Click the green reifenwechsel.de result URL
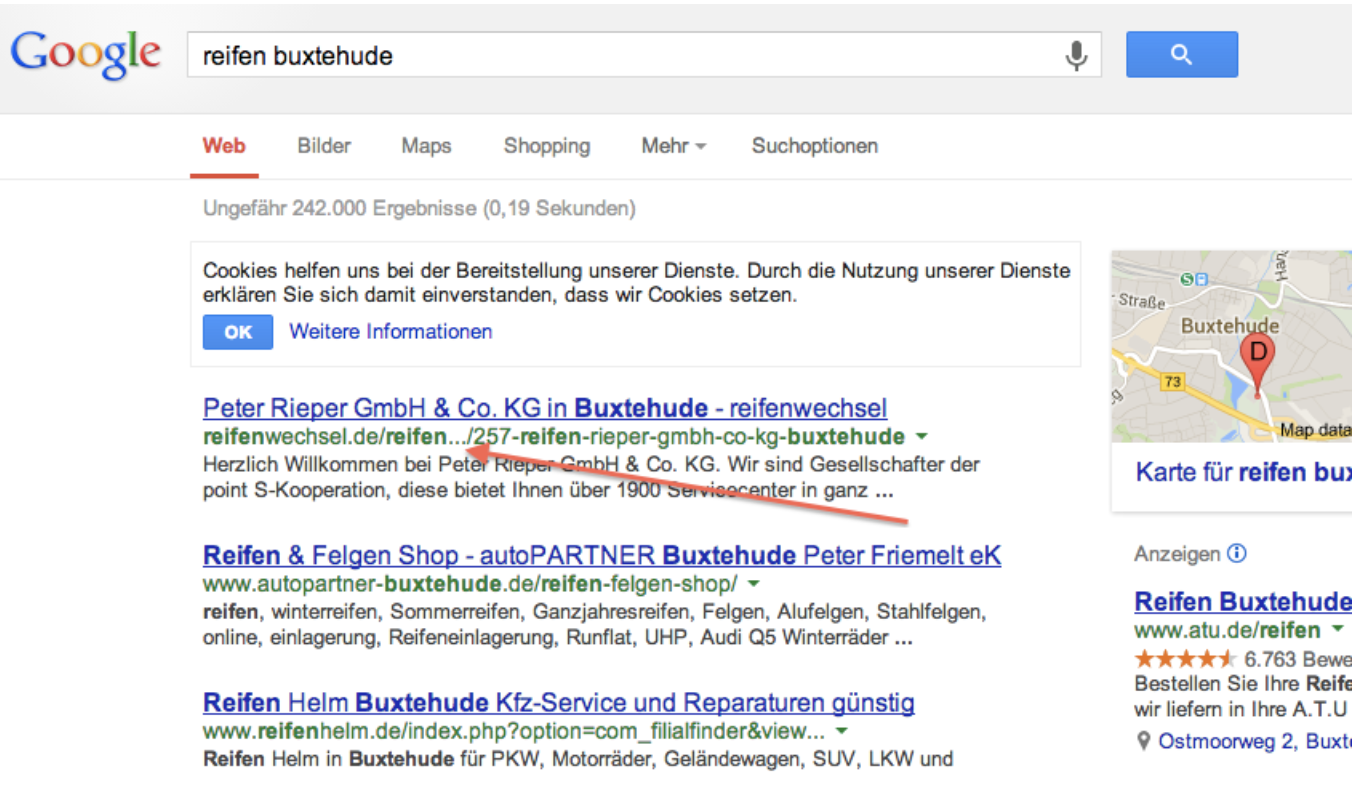Screen dimensions: 1354x812 554,437
